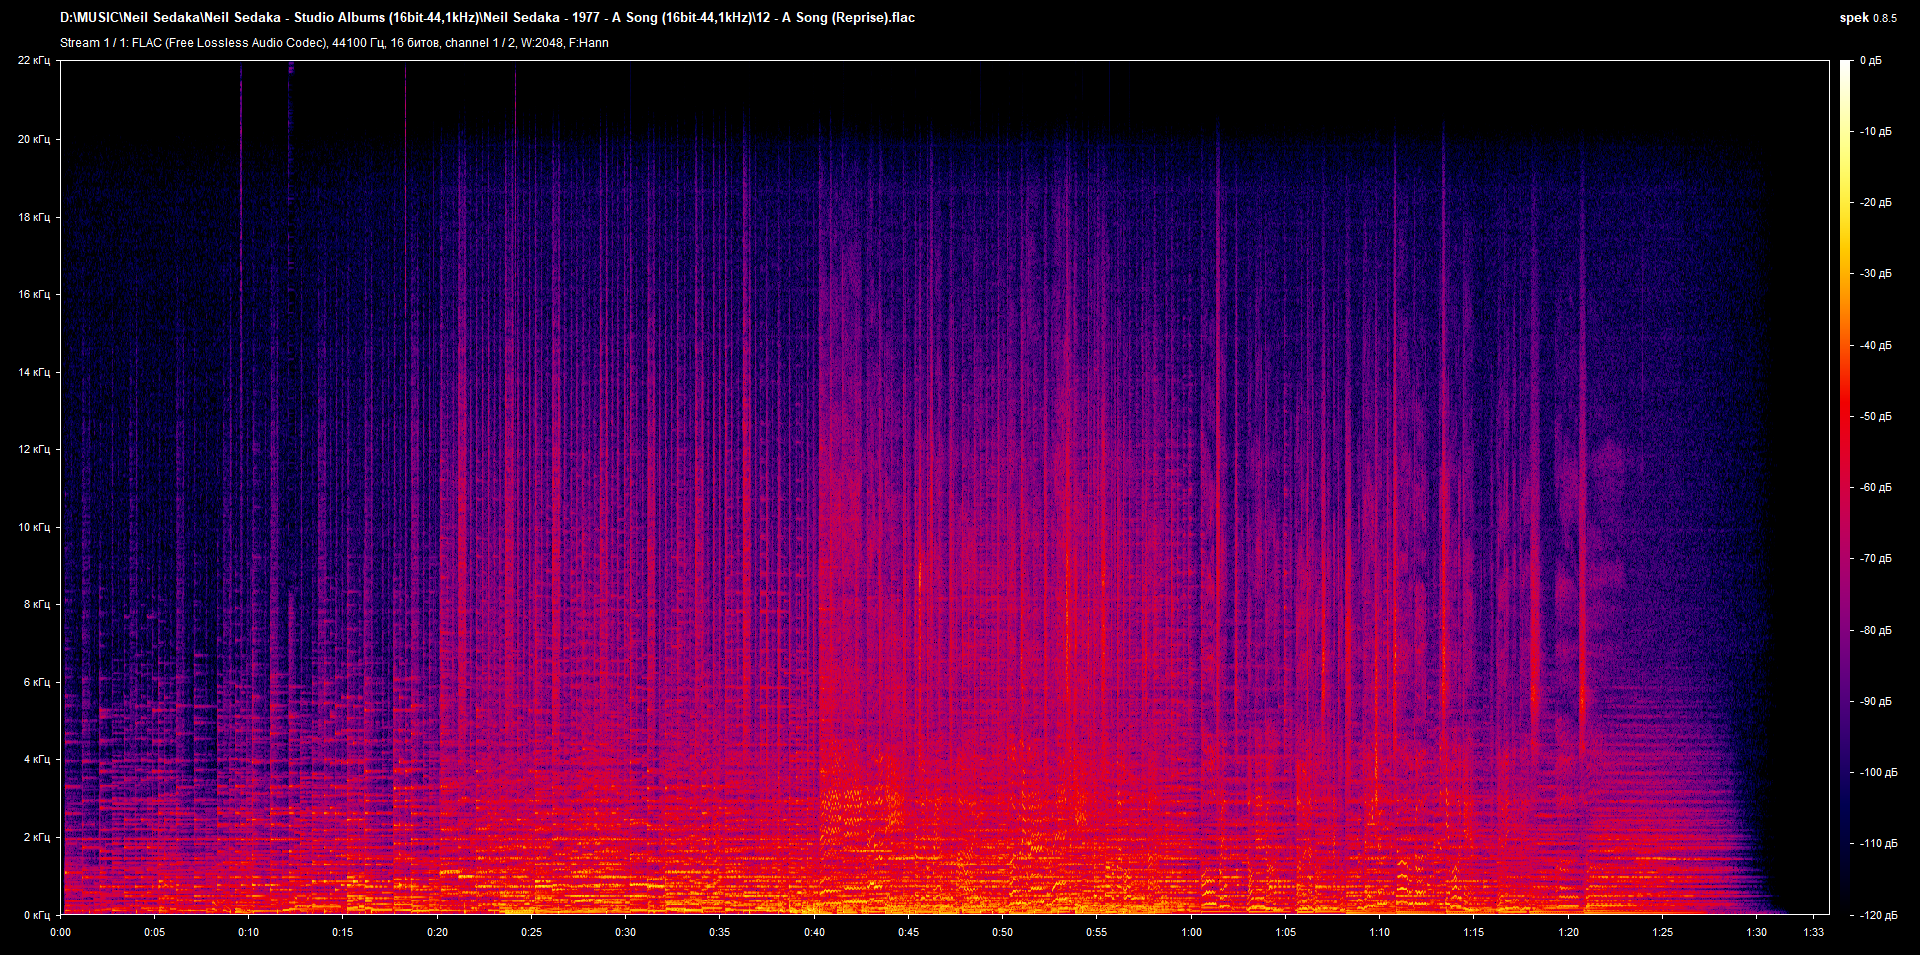This screenshot has height=955, width=1920.
Task: Click the 0:25 time axis label
Action: click(x=532, y=932)
